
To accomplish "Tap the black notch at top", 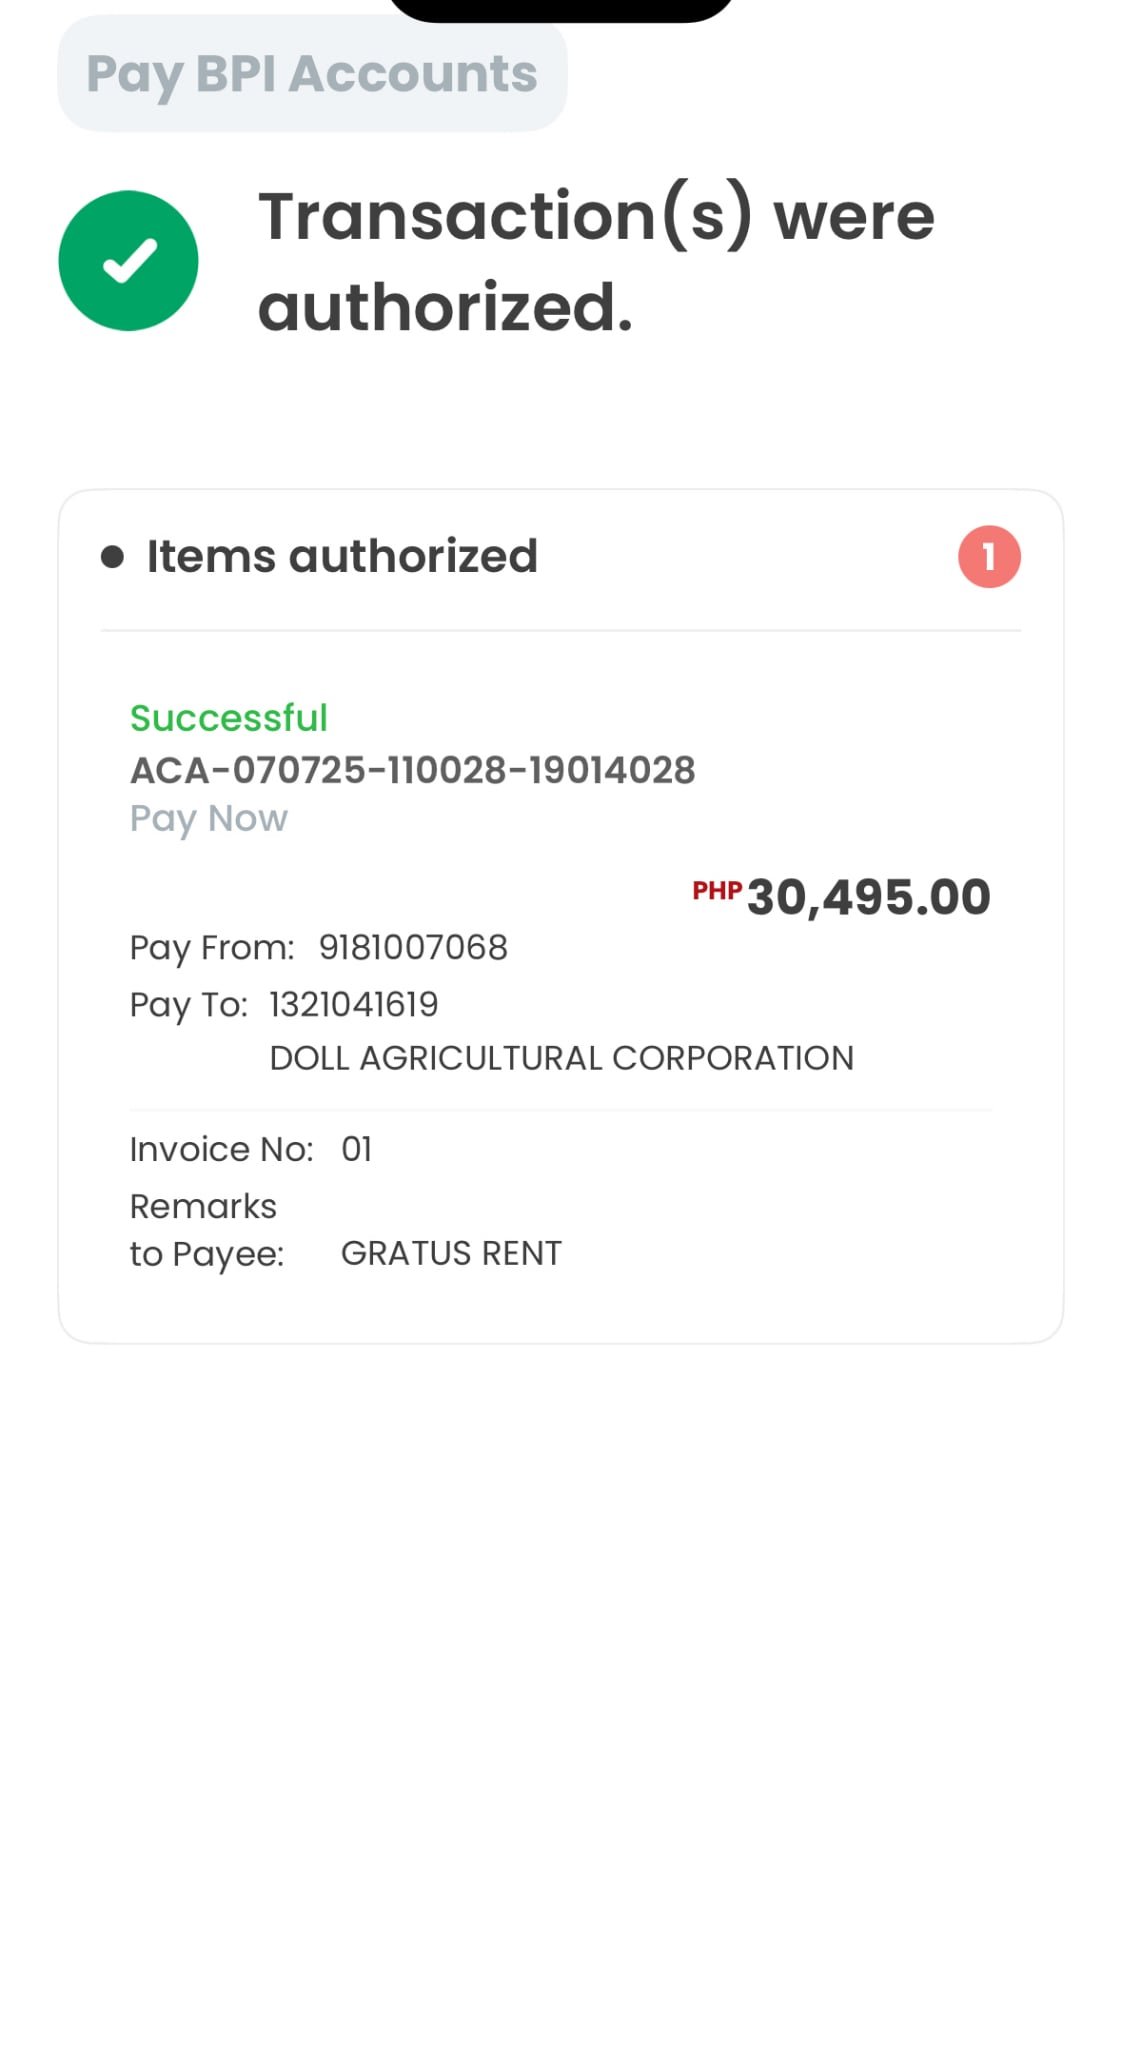I will [561, 10].
